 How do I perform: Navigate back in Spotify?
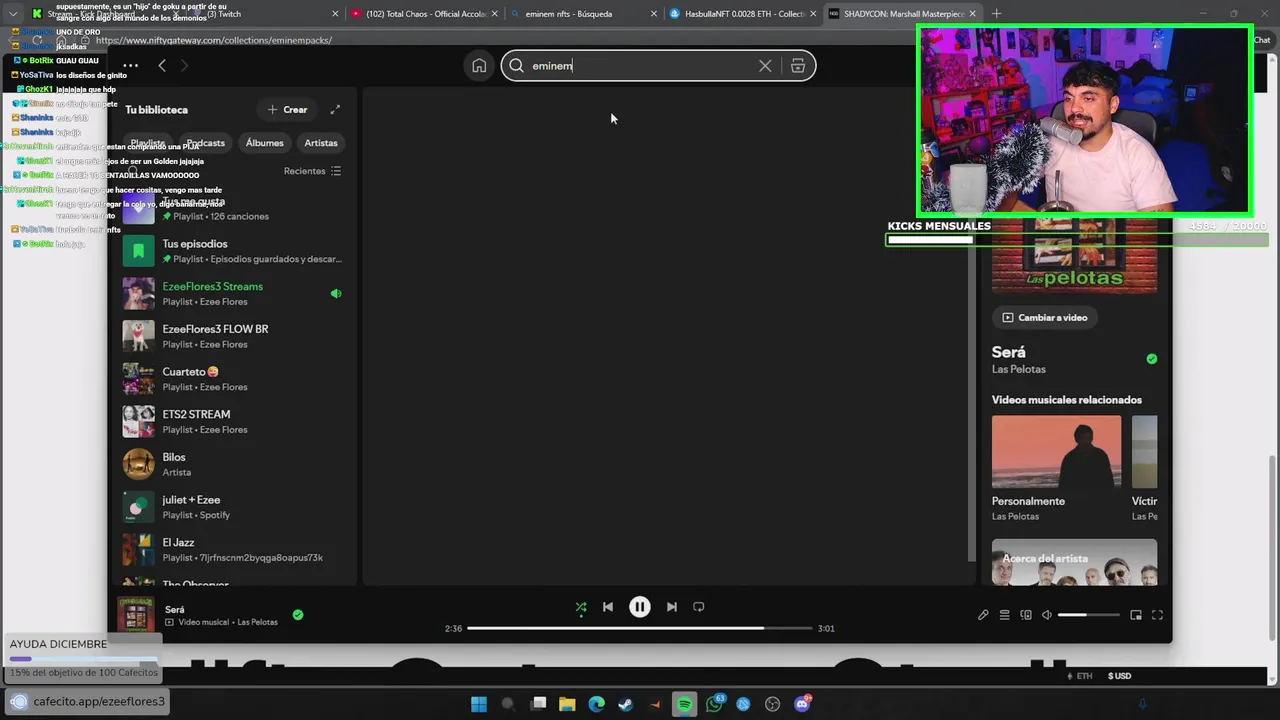162,66
